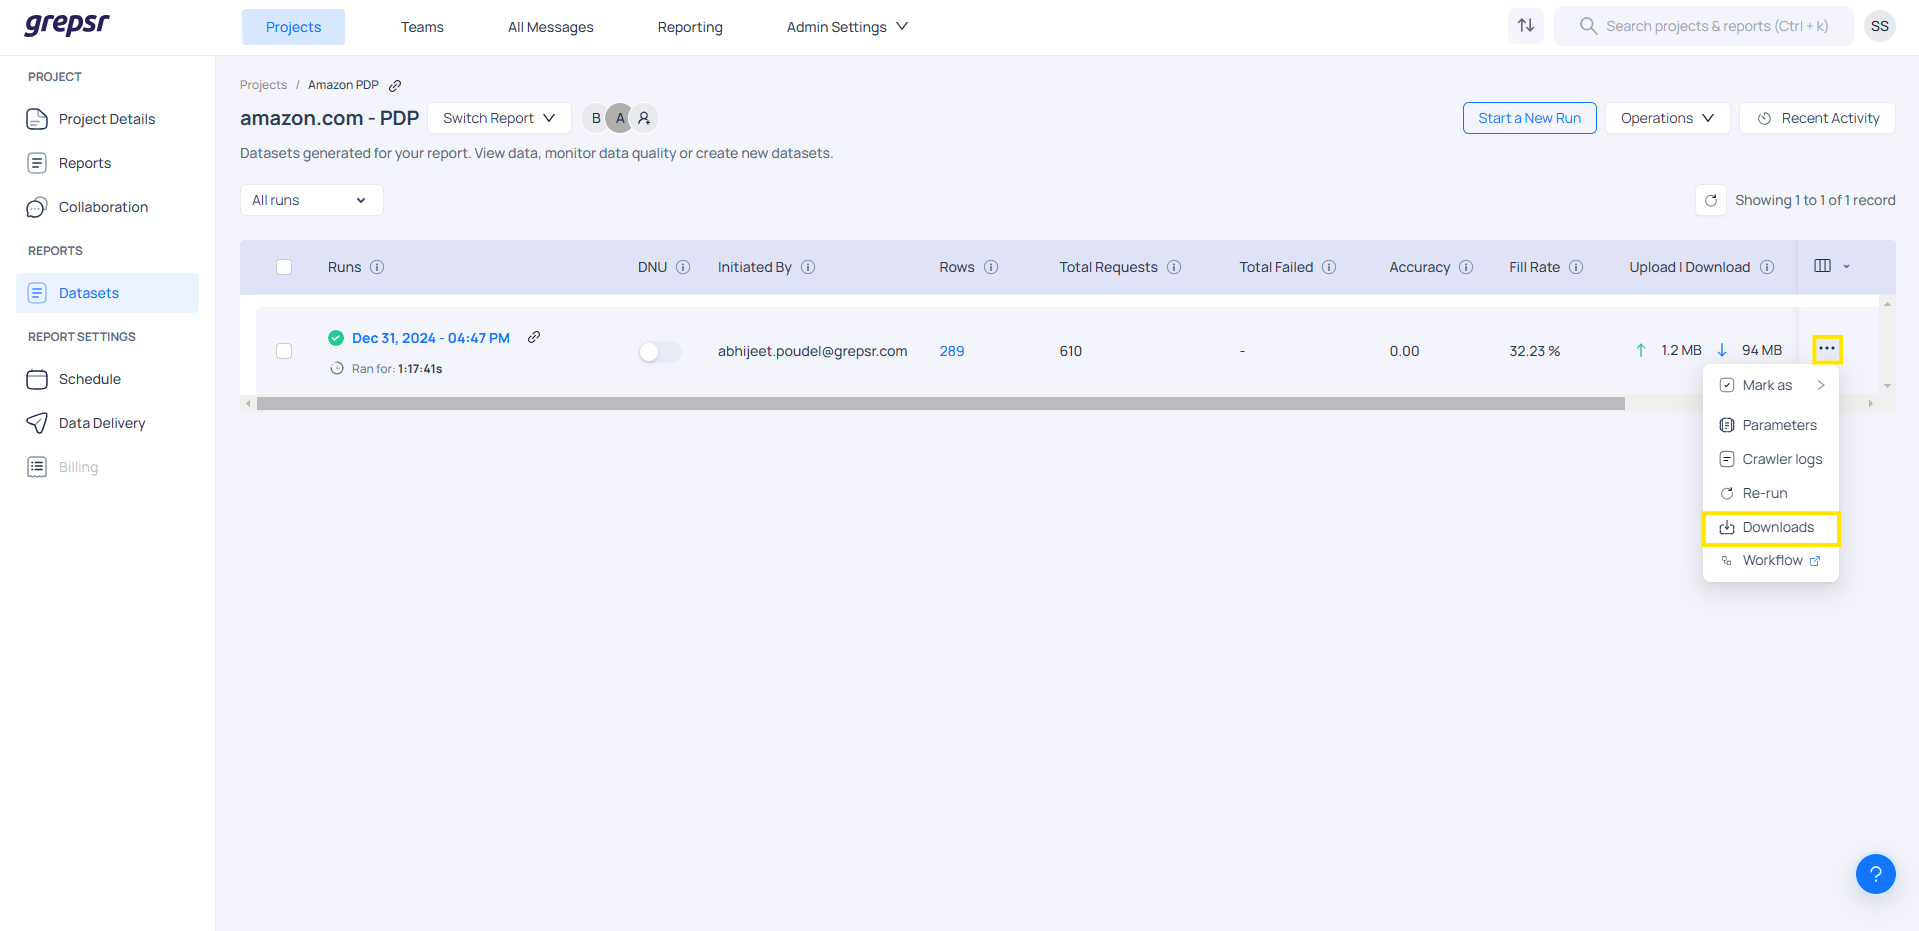Check the select-all runs header checkbox
This screenshot has width=1919, height=931.
click(x=284, y=267)
